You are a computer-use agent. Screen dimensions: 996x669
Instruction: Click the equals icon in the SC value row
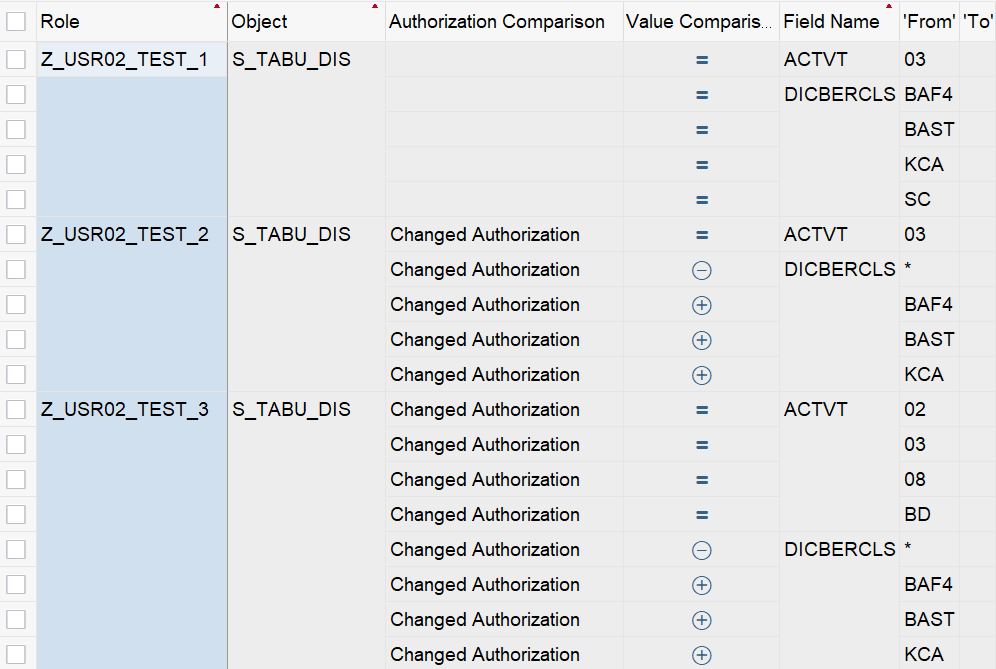click(x=702, y=200)
